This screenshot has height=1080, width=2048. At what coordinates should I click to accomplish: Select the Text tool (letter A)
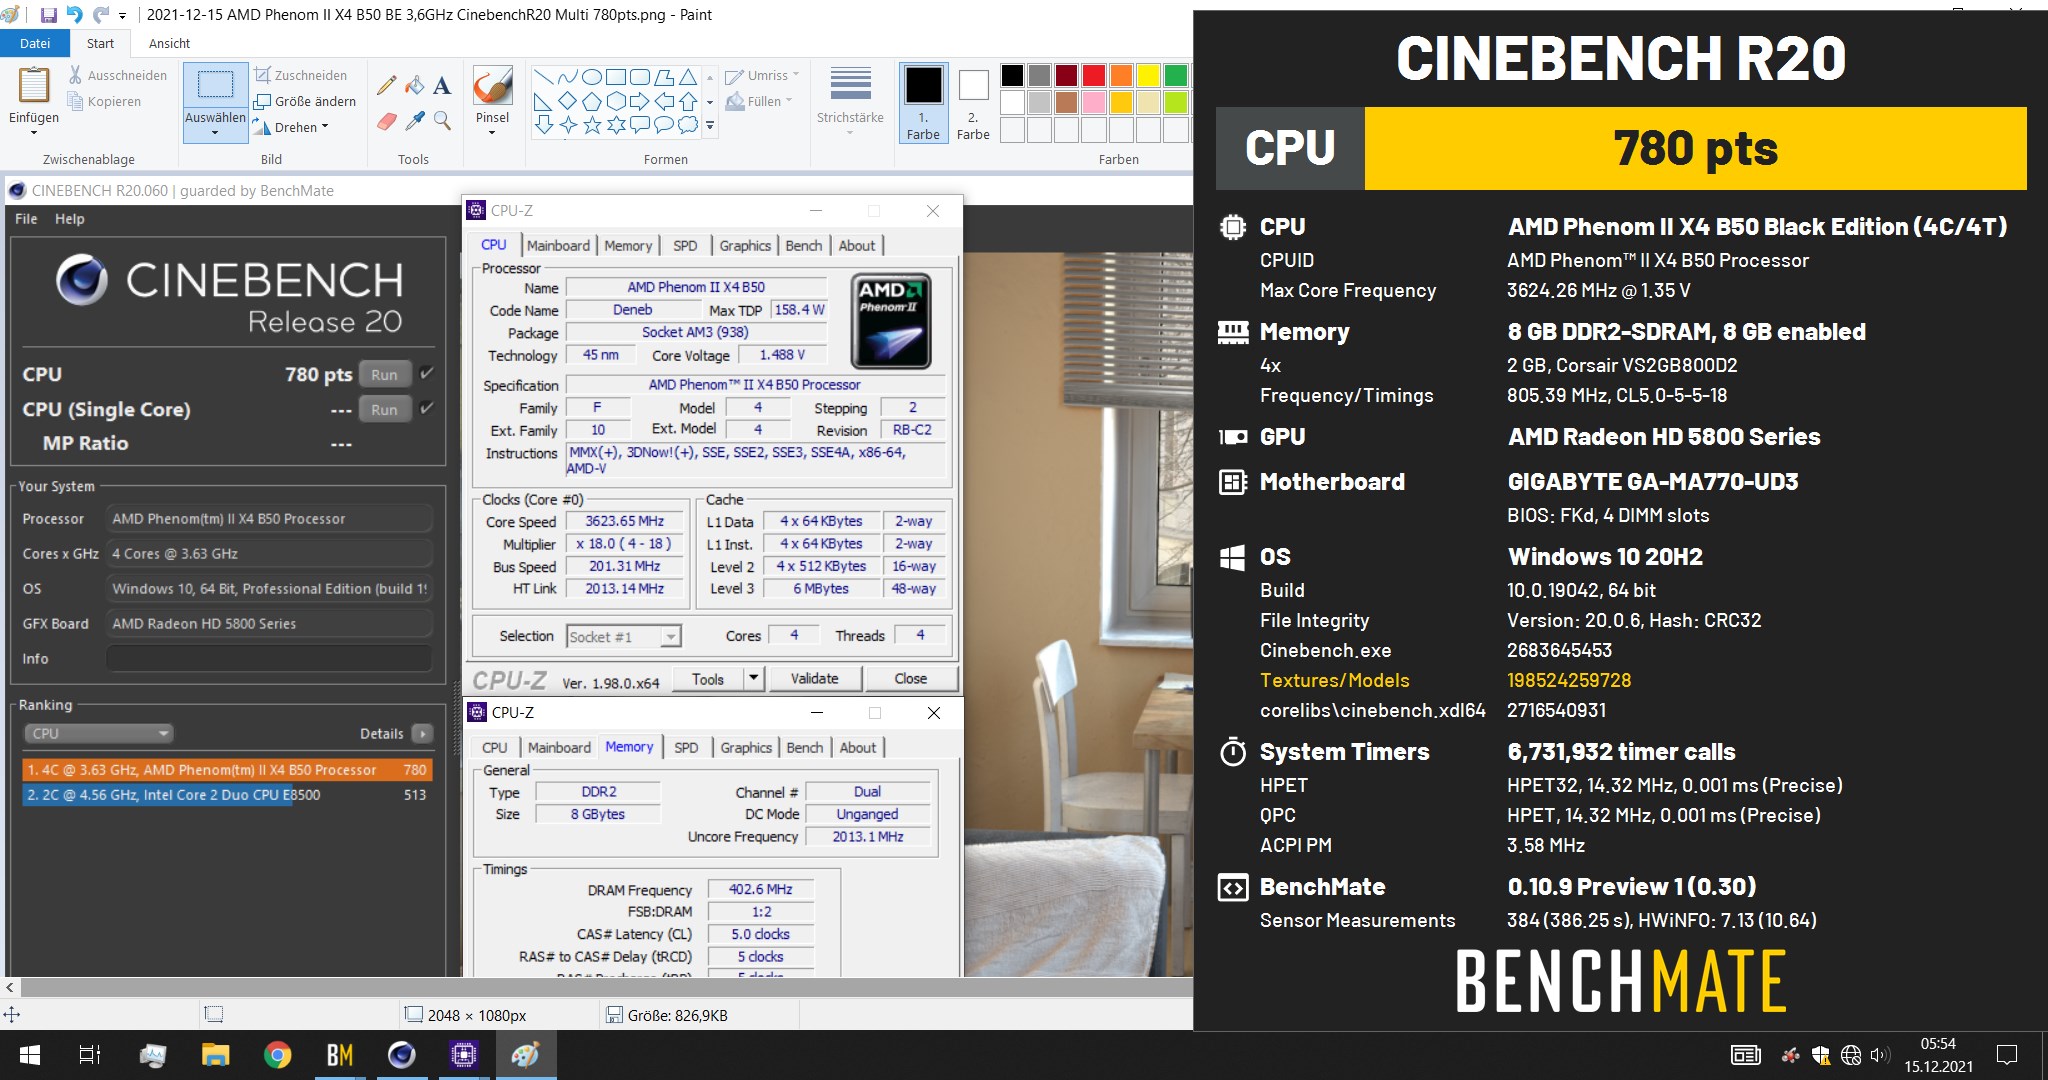(x=442, y=85)
